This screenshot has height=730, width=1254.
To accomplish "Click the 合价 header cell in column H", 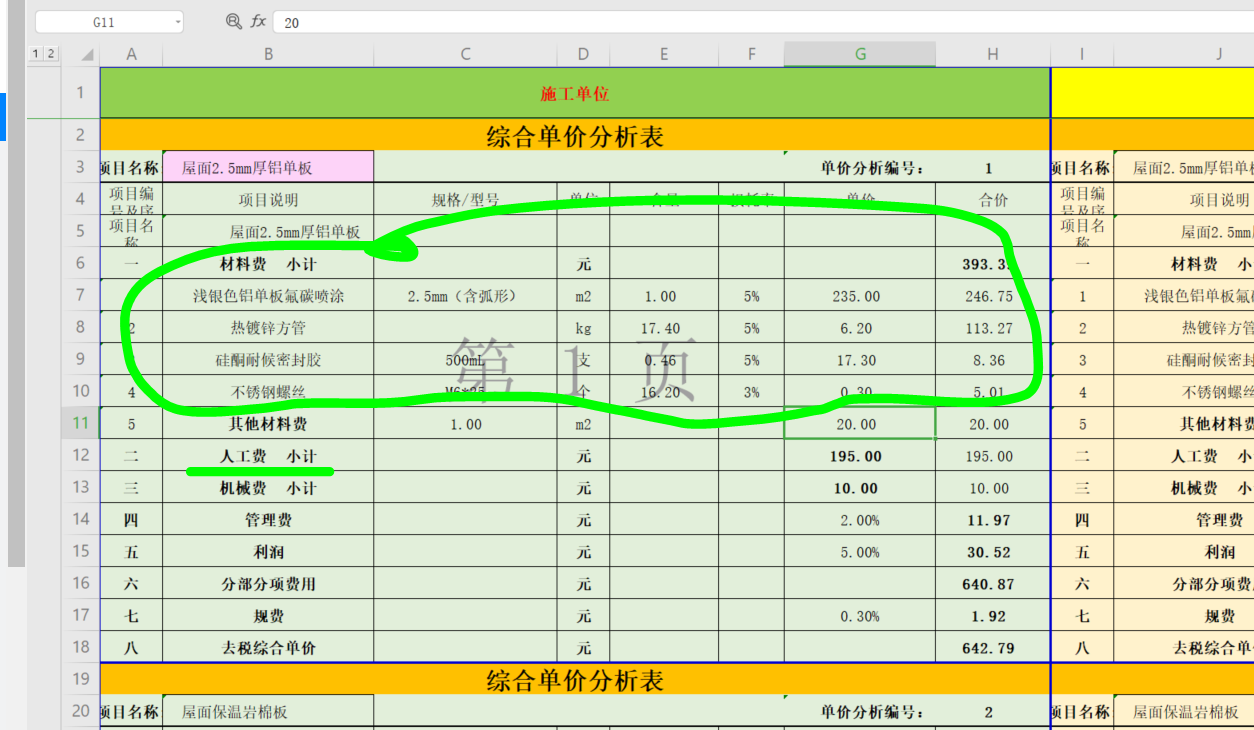I will pyautogui.click(x=993, y=200).
